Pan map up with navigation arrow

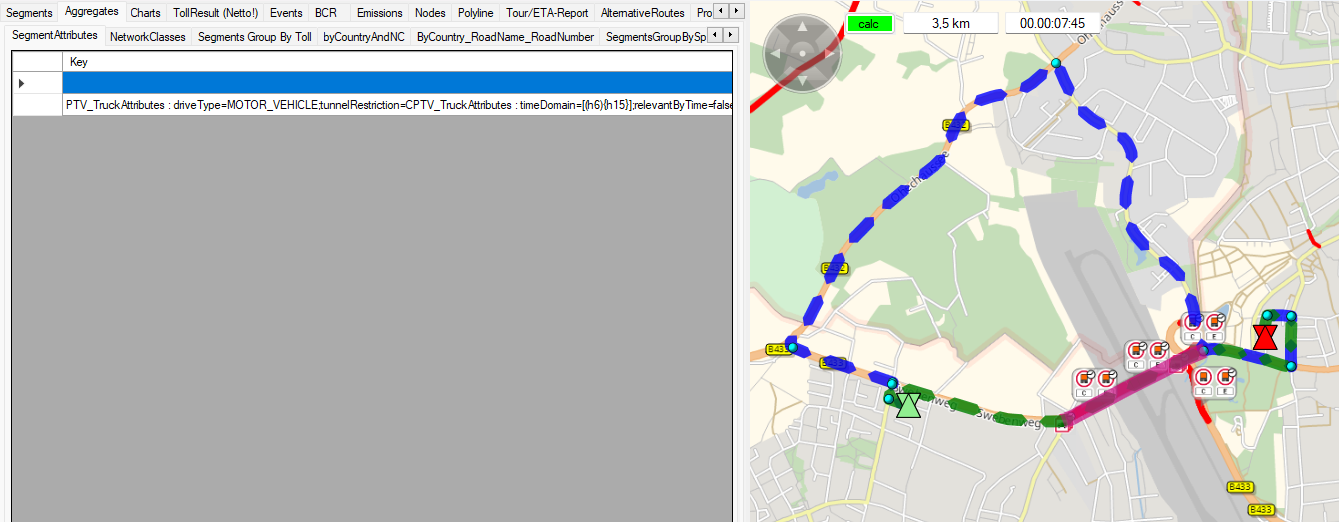pos(802,25)
